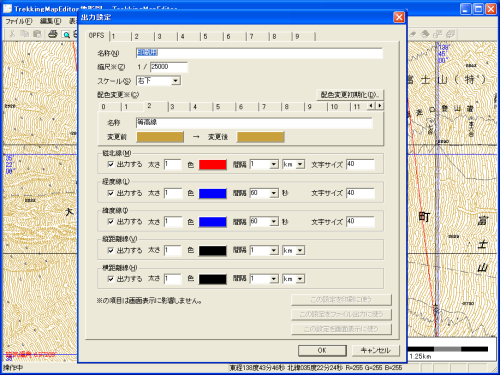Image resolution: width=500 pixels, height=375 pixels.
Task: Switch to the OPFS settings tab
Action: pyautogui.click(x=97, y=36)
